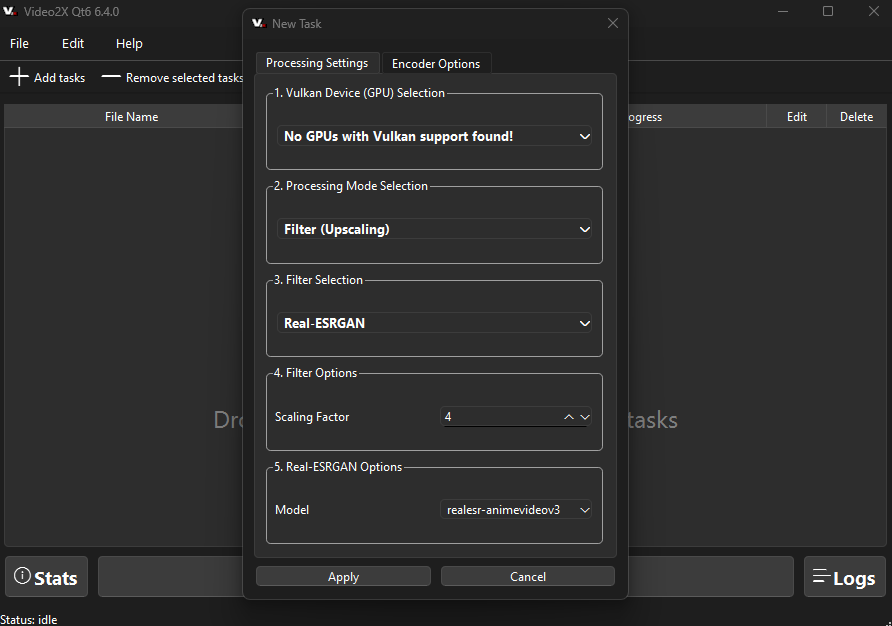Viewport: 892px width, 626px height.
Task: Select the Processing Settings tab
Action: (317, 63)
